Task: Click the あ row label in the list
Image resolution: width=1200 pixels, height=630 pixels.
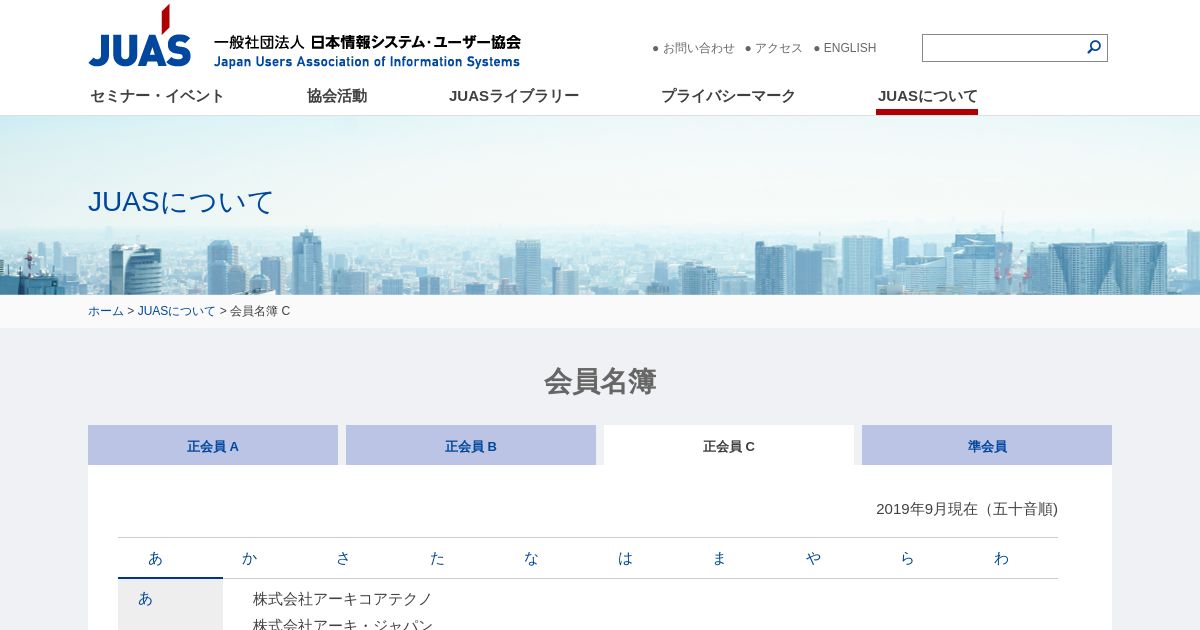Action: click(x=146, y=598)
